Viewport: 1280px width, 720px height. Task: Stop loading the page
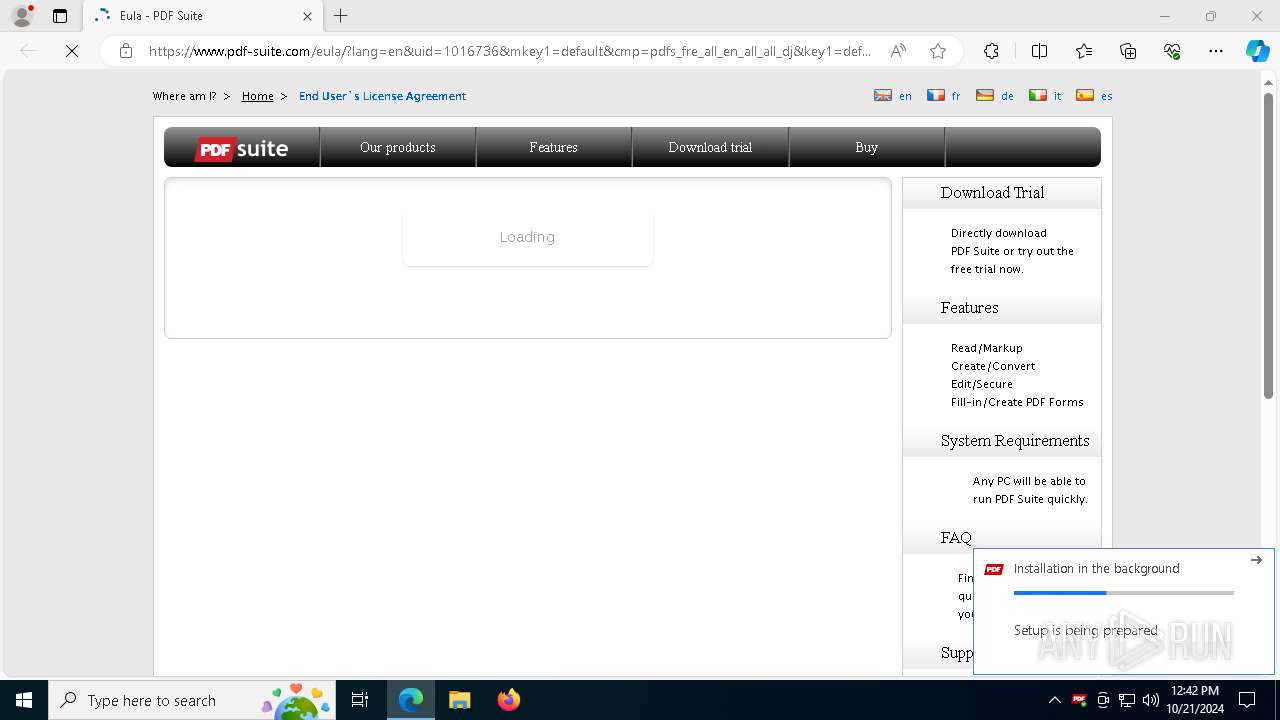pos(72,51)
